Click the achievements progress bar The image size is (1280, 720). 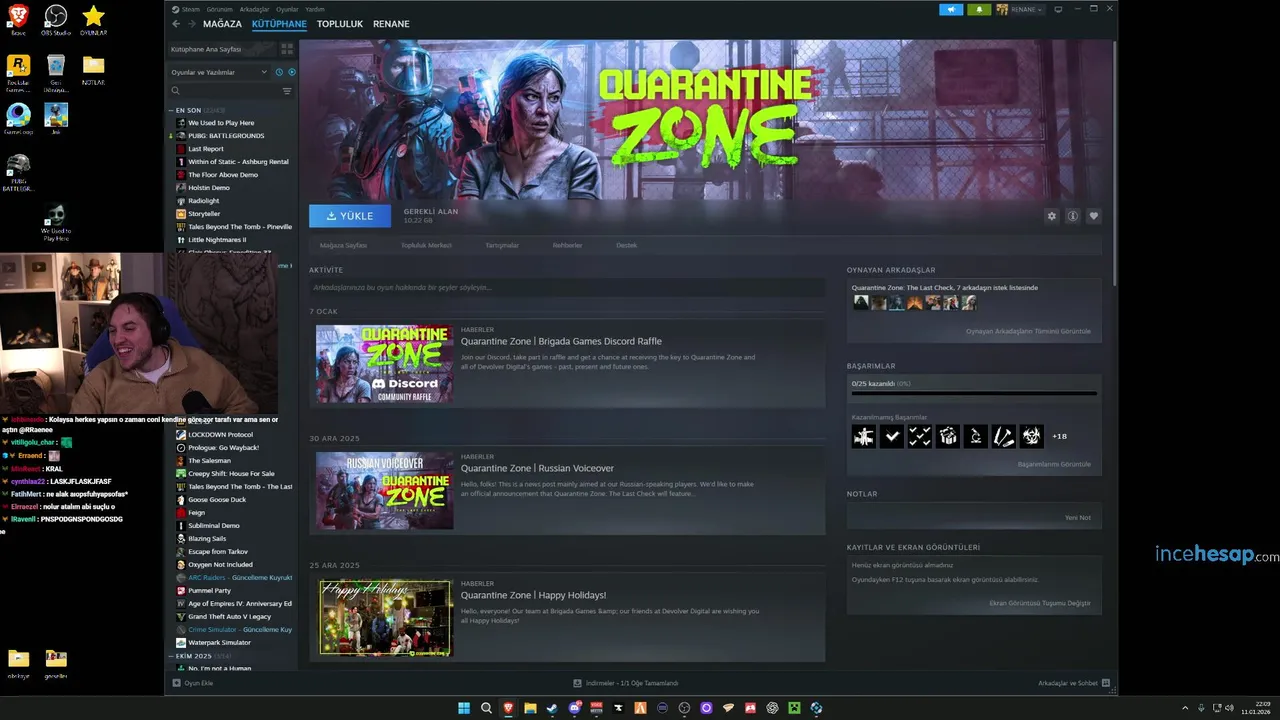tap(974, 393)
